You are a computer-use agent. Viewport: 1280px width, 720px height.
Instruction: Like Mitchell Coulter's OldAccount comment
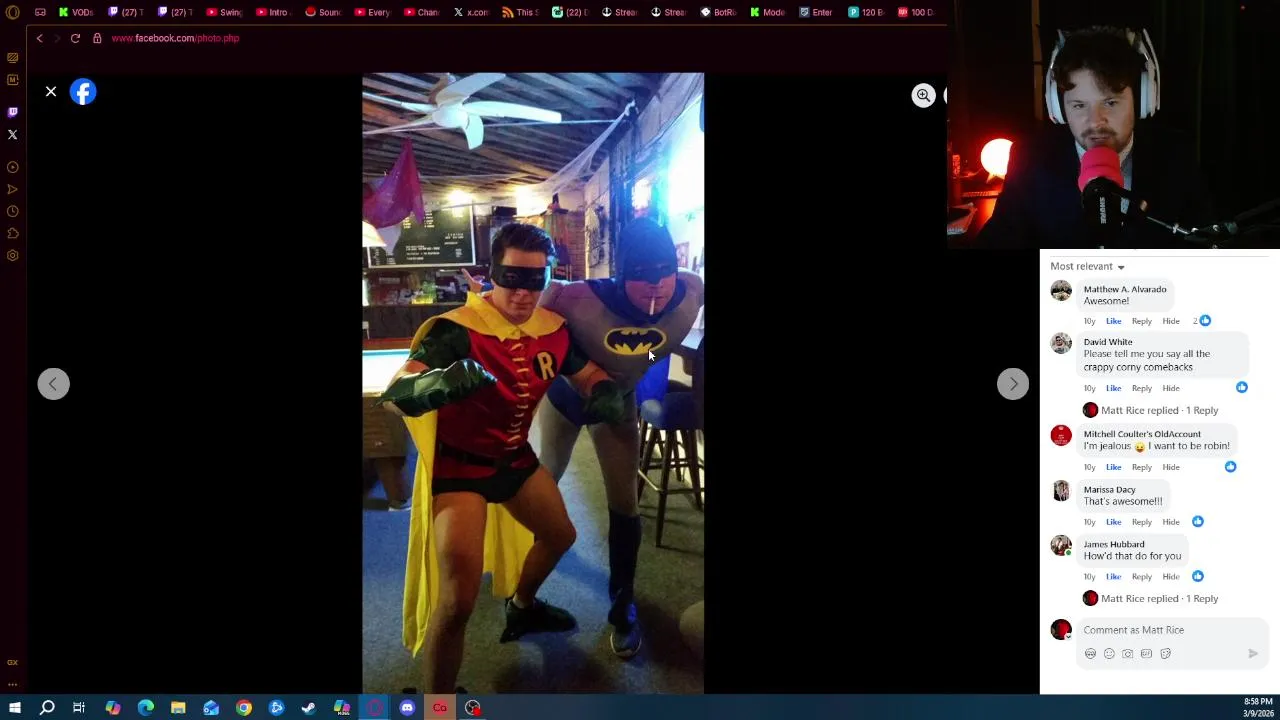pyautogui.click(x=1113, y=467)
